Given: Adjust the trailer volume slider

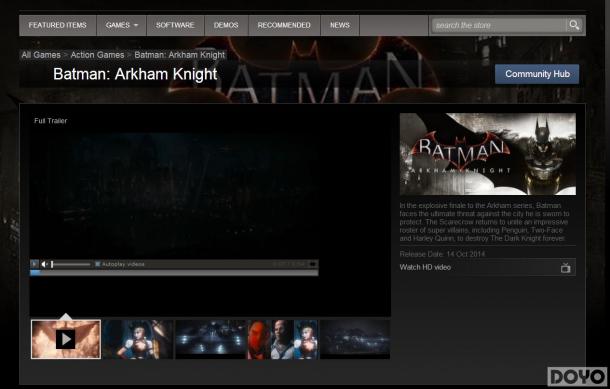Looking at the screenshot, I should (x=71, y=265).
